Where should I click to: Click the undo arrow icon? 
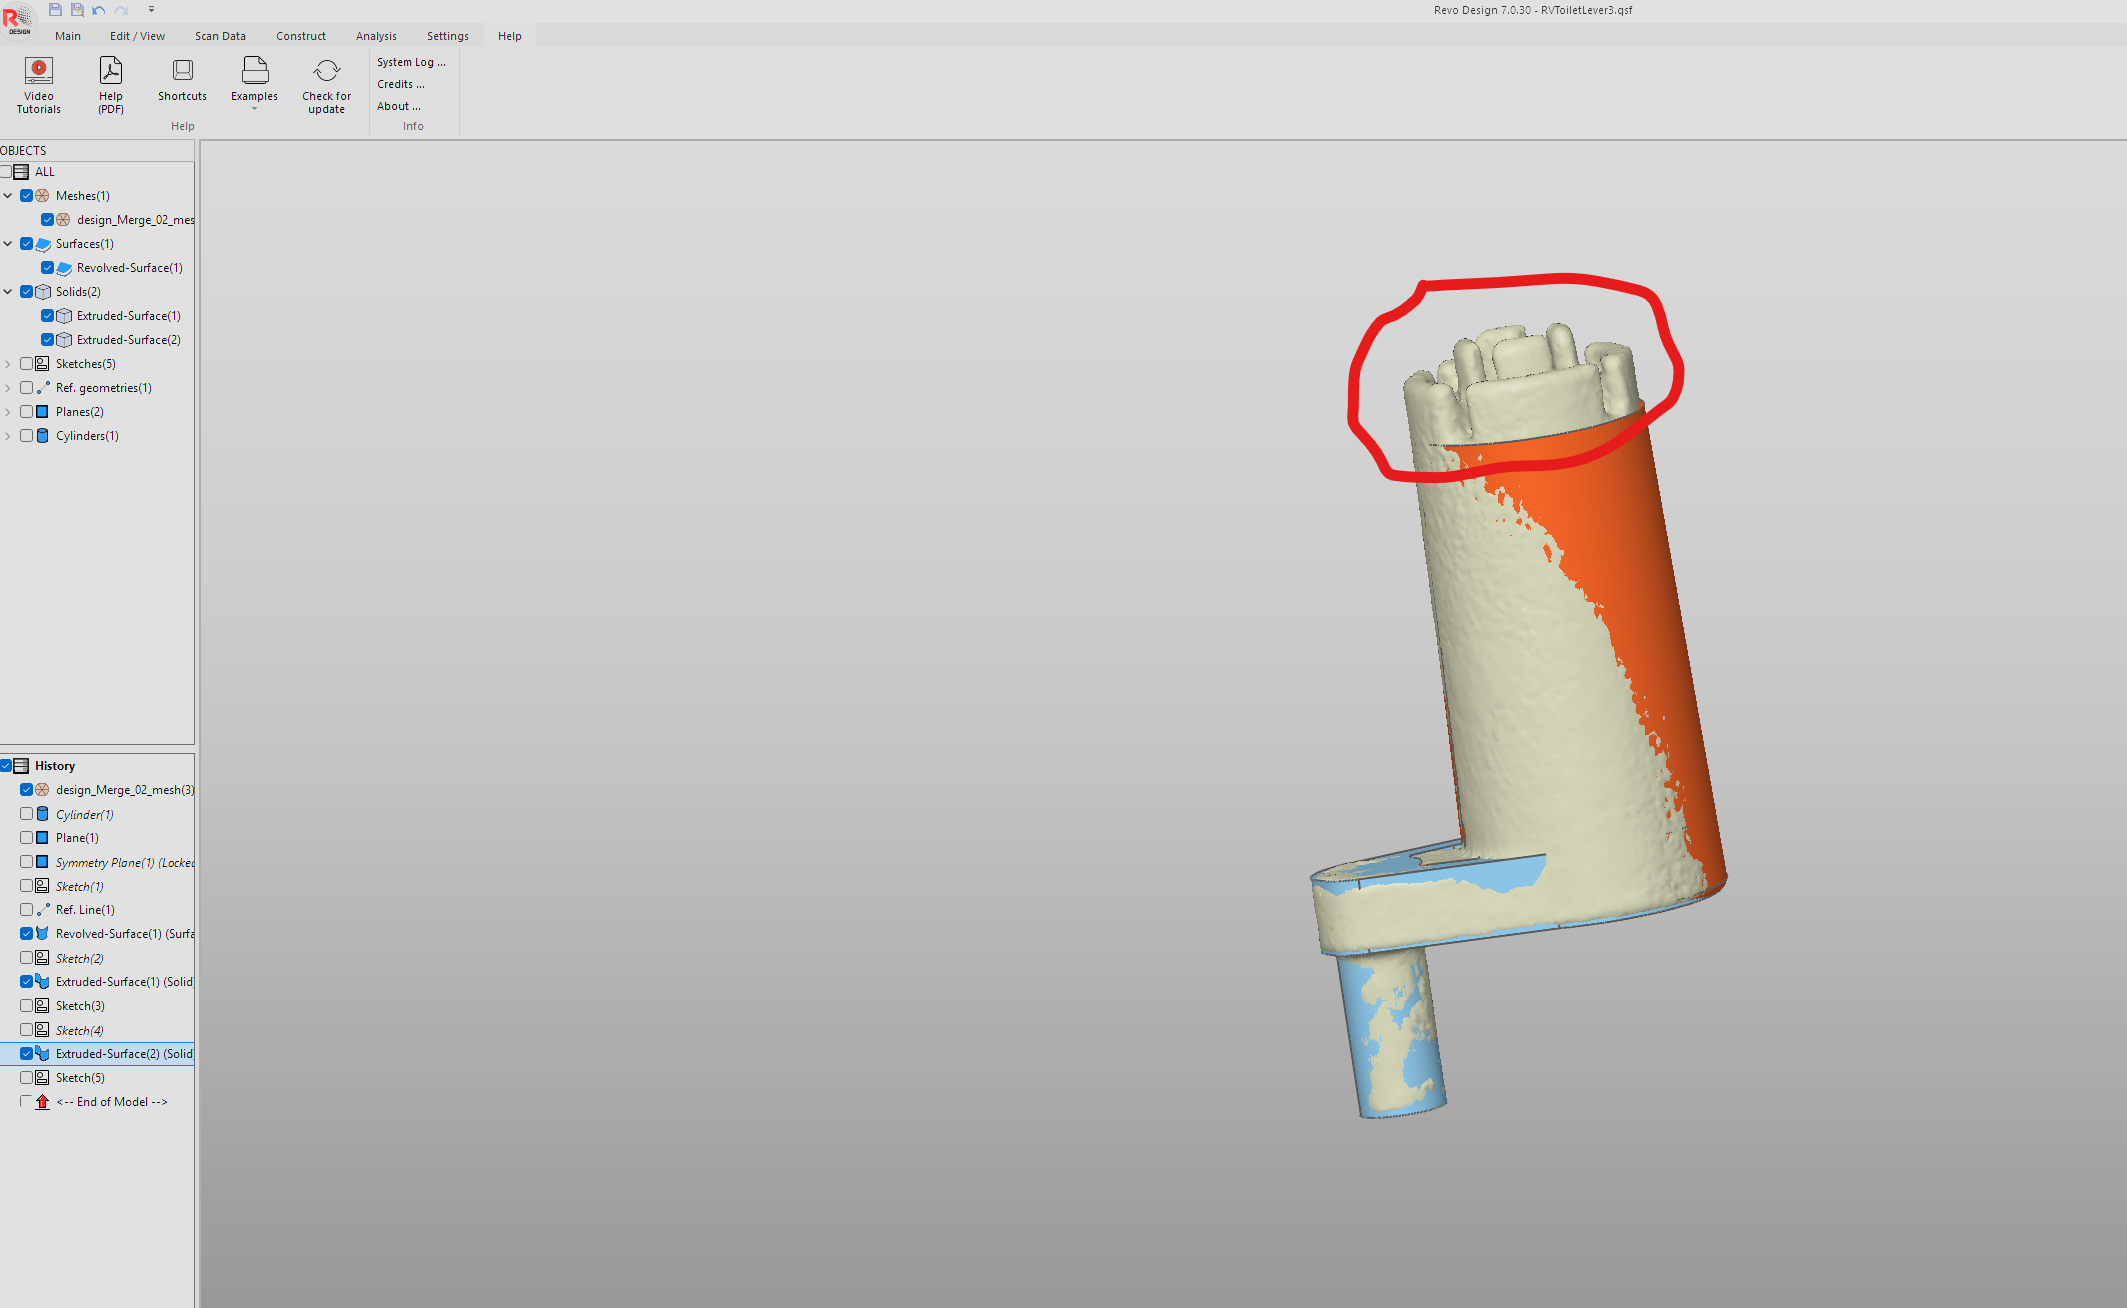point(99,10)
